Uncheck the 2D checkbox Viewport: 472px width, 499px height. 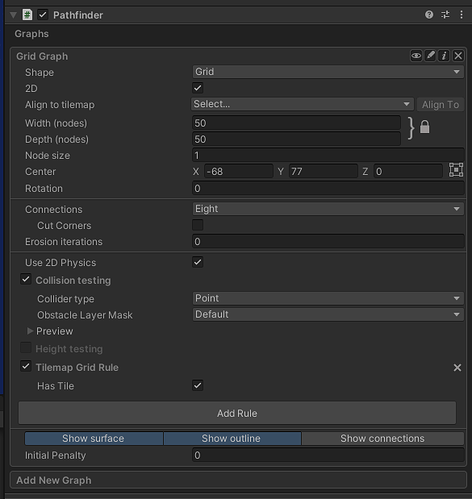(198, 88)
